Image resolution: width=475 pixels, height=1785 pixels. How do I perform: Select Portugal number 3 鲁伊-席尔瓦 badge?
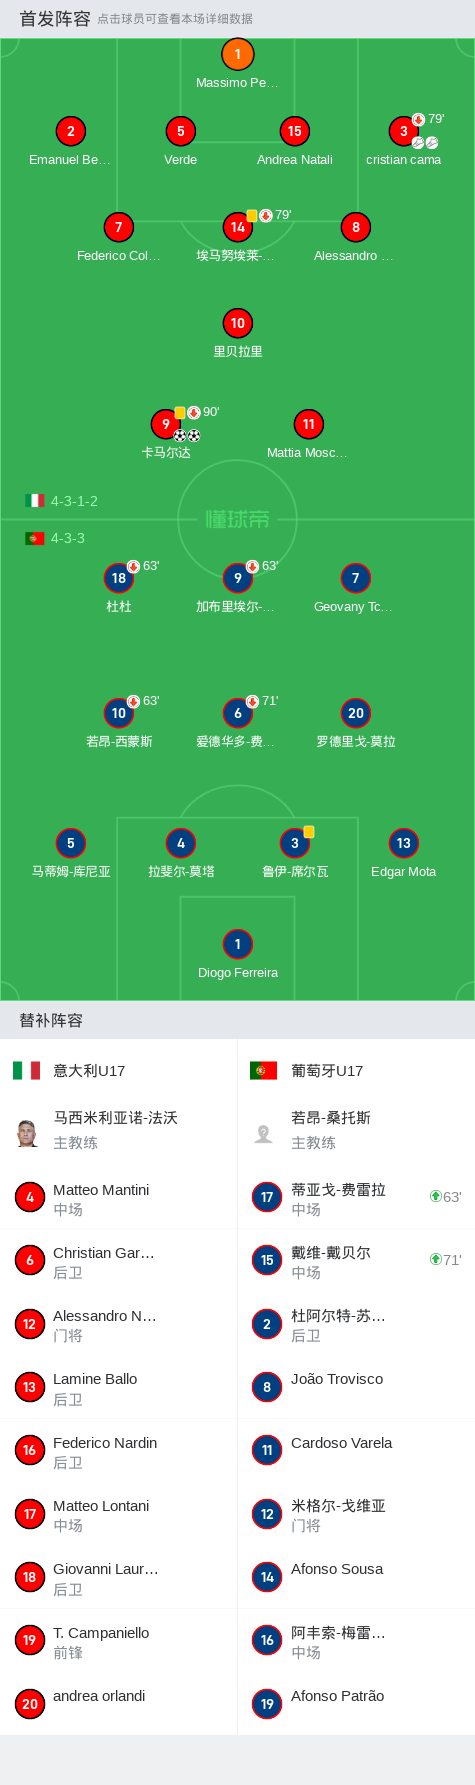294,843
